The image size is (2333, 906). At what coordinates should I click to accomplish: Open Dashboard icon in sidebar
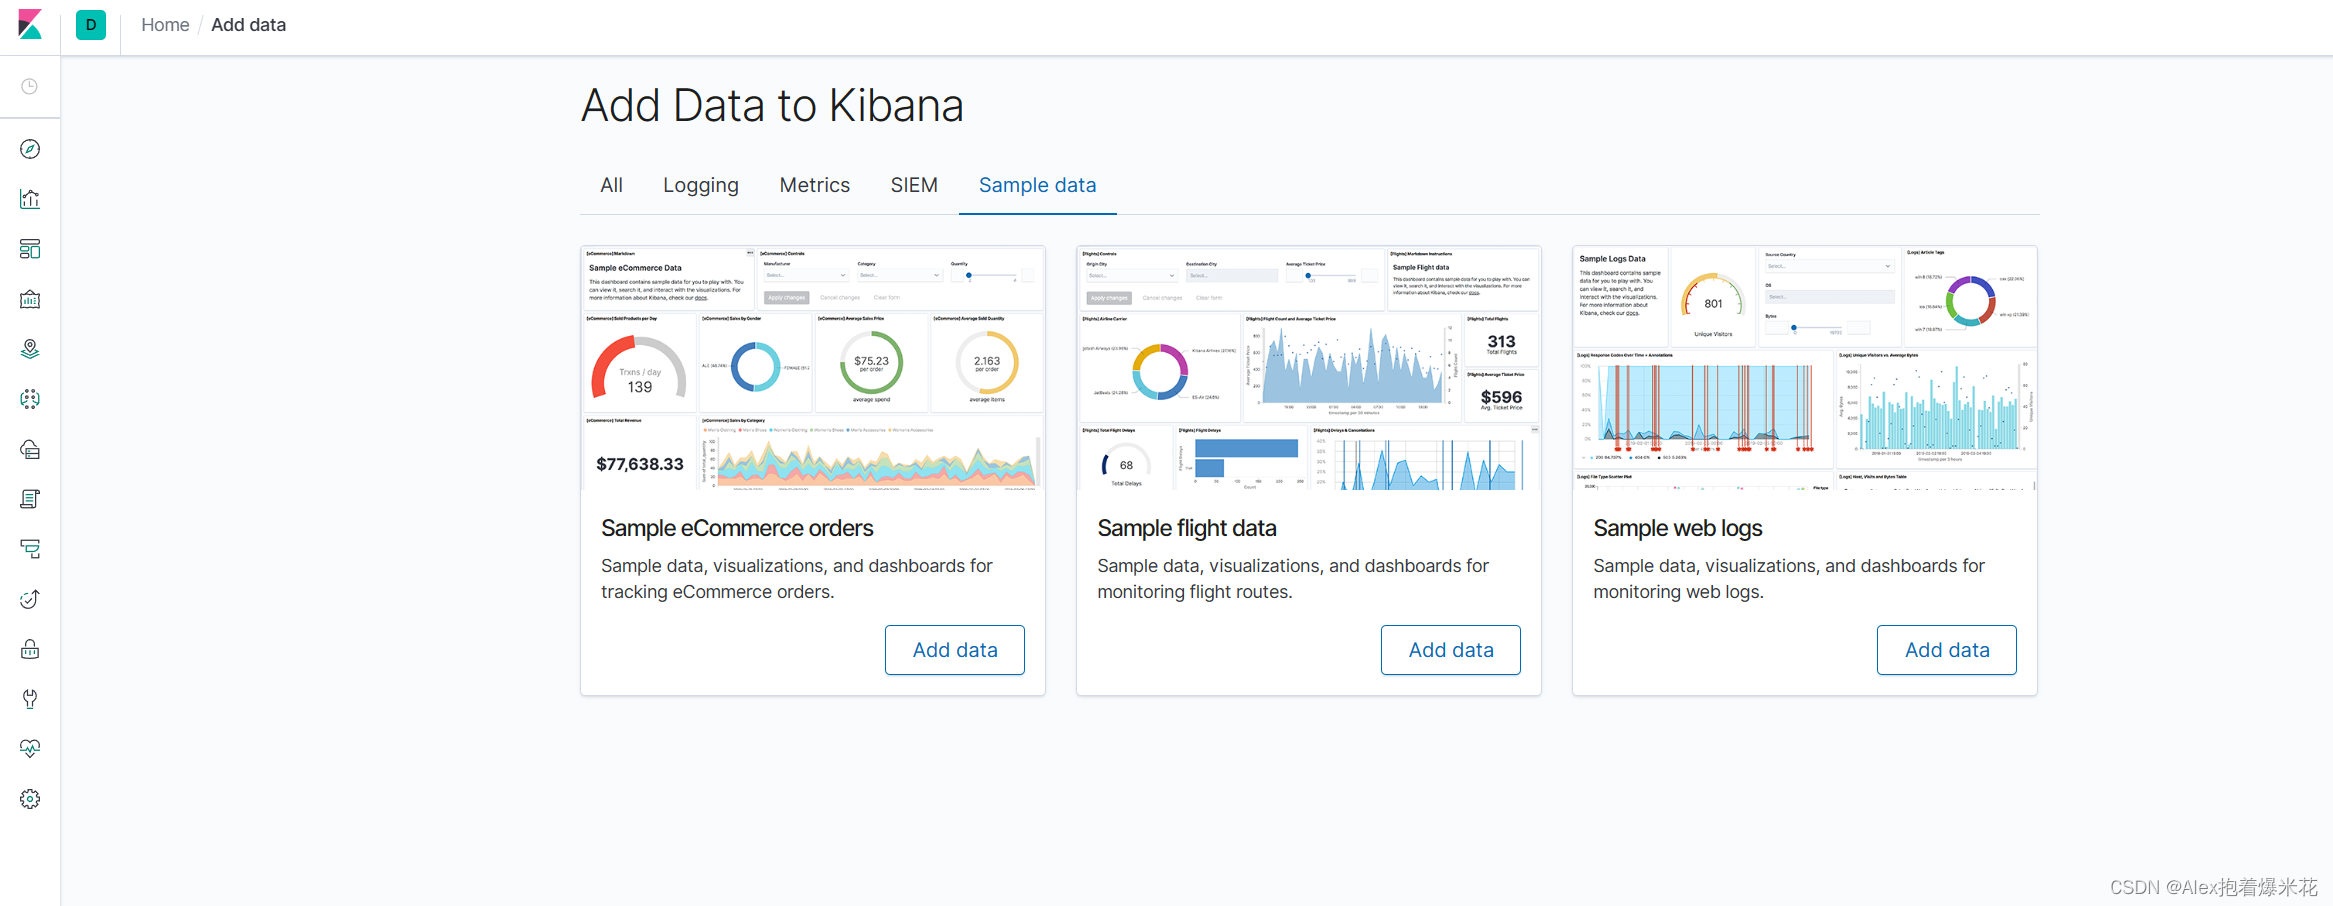pyautogui.click(x=30, y=249)
